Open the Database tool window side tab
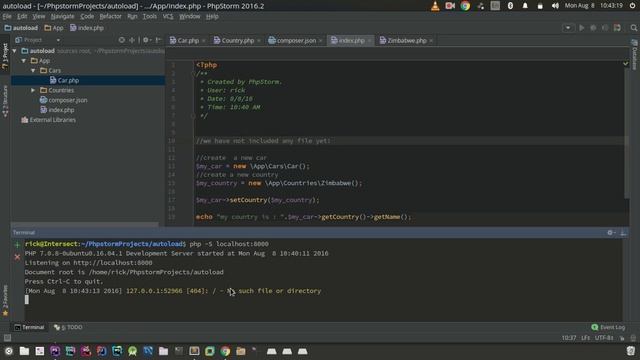The width and height of the screenshot is (640, 360). [x=635, y=55]
